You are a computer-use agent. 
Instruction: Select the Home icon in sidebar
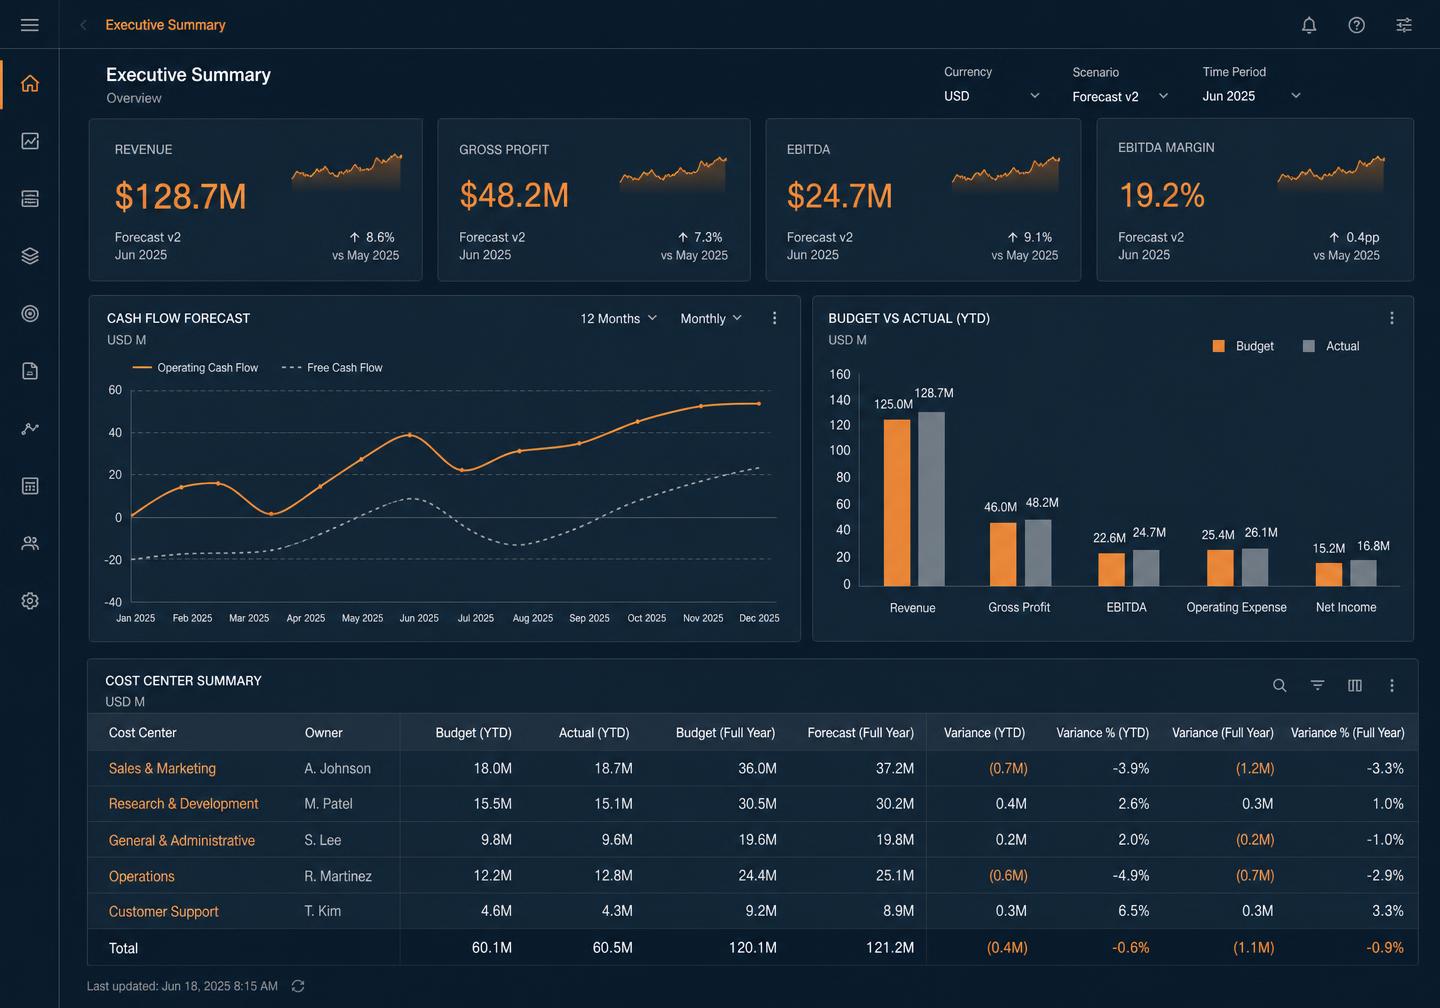[x=30, y=83]
